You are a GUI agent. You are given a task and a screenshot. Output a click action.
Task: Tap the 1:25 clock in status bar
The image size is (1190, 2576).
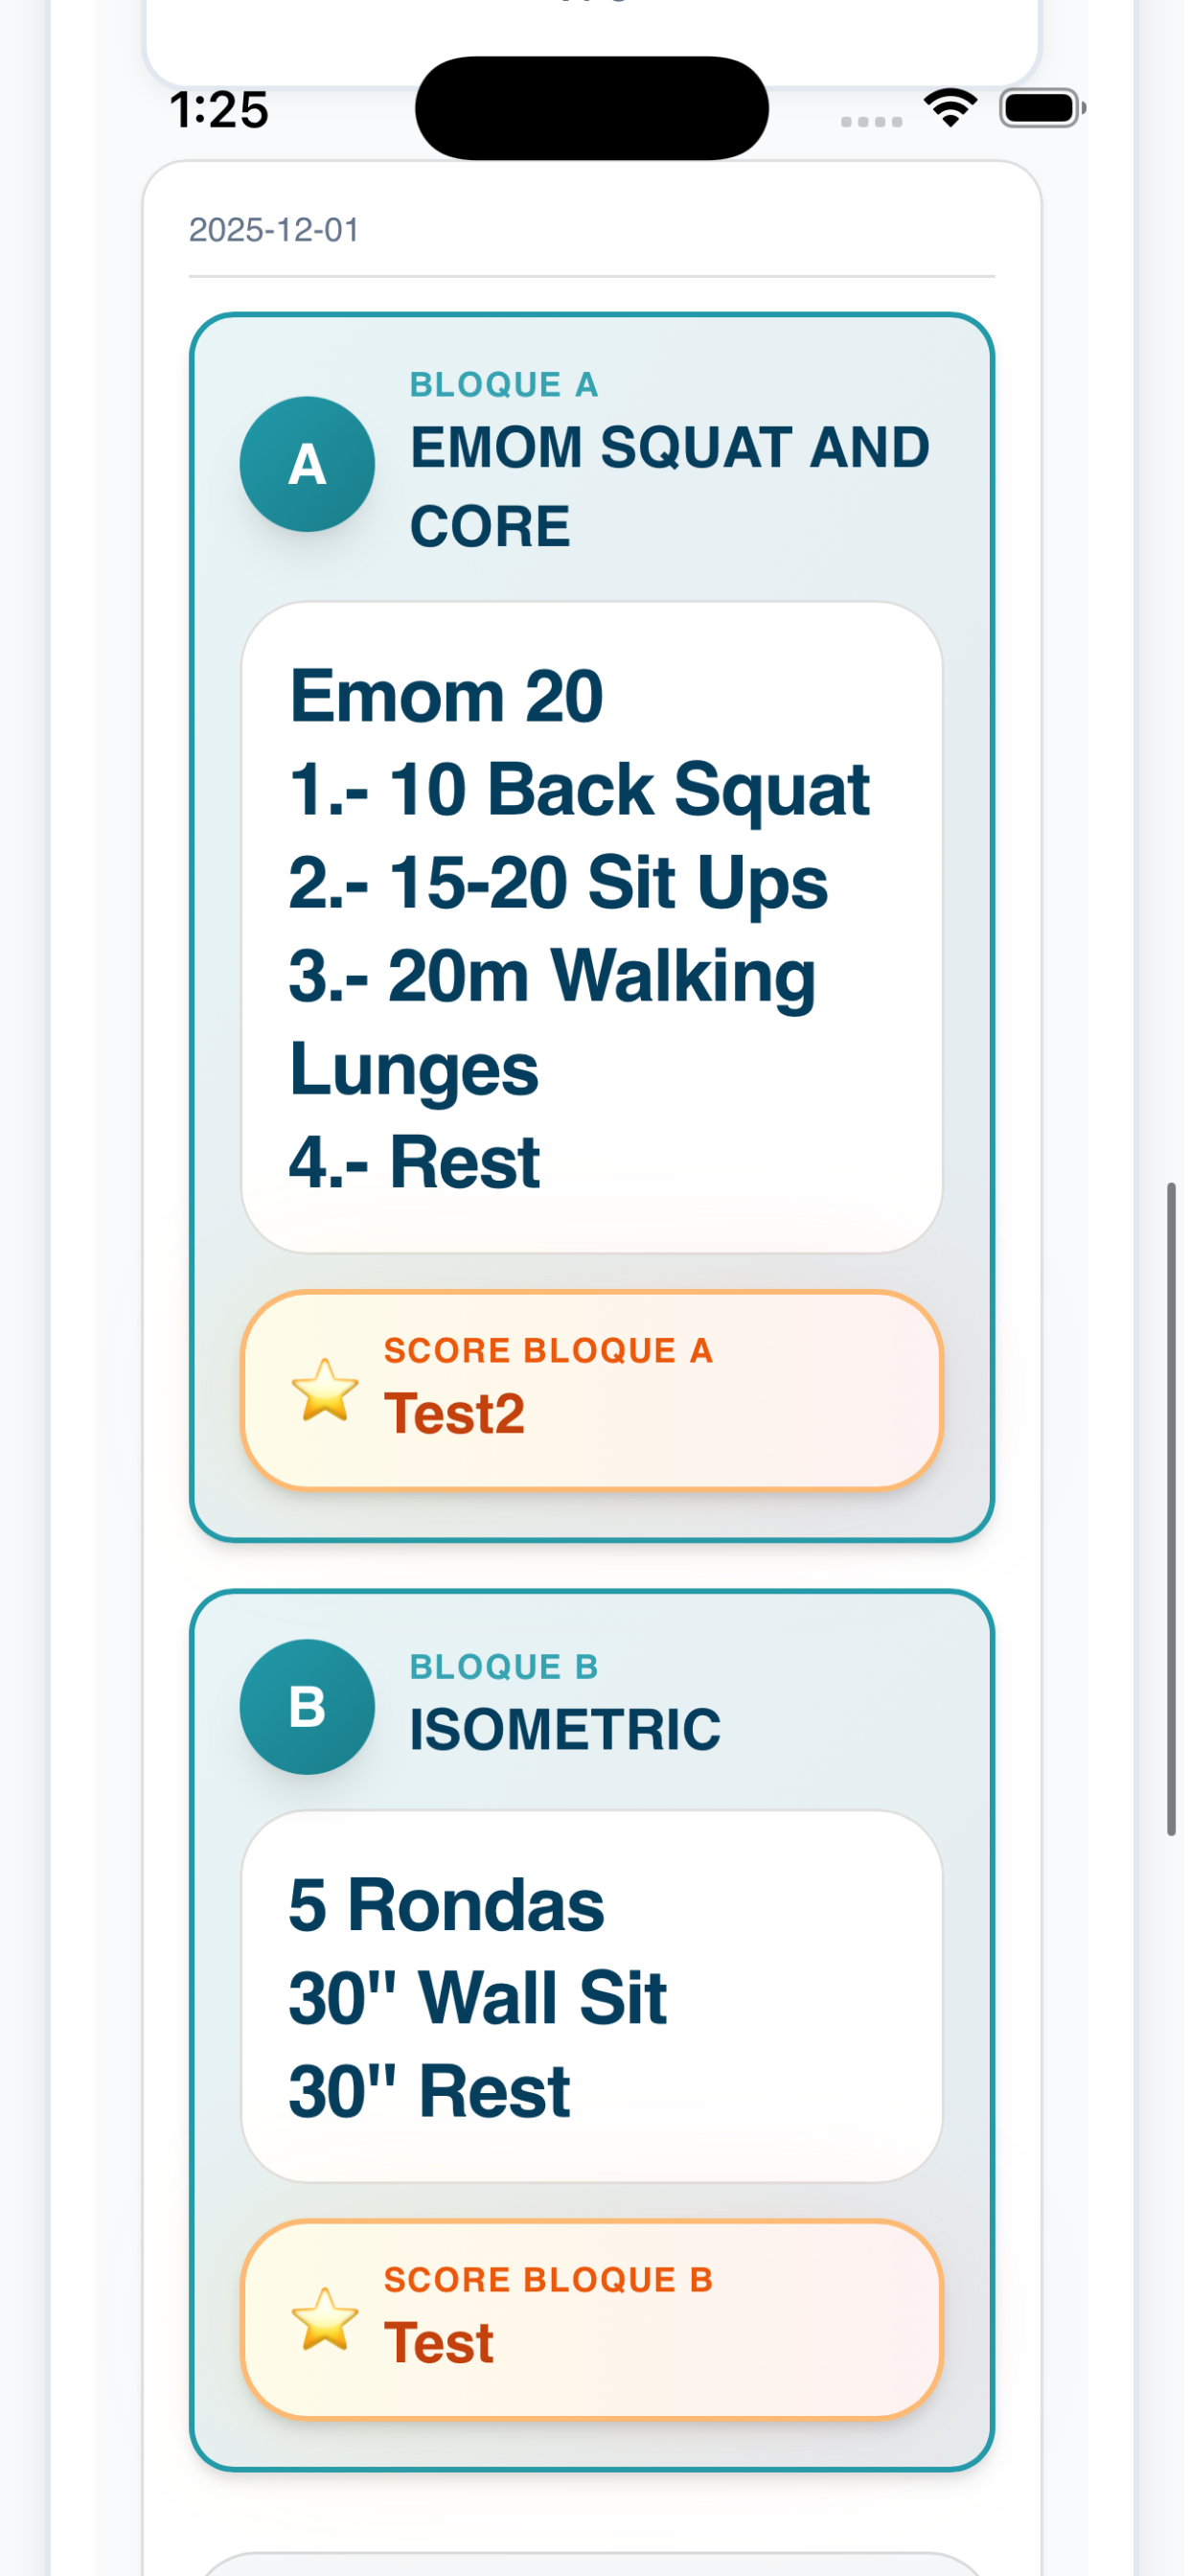pos(220,110)
